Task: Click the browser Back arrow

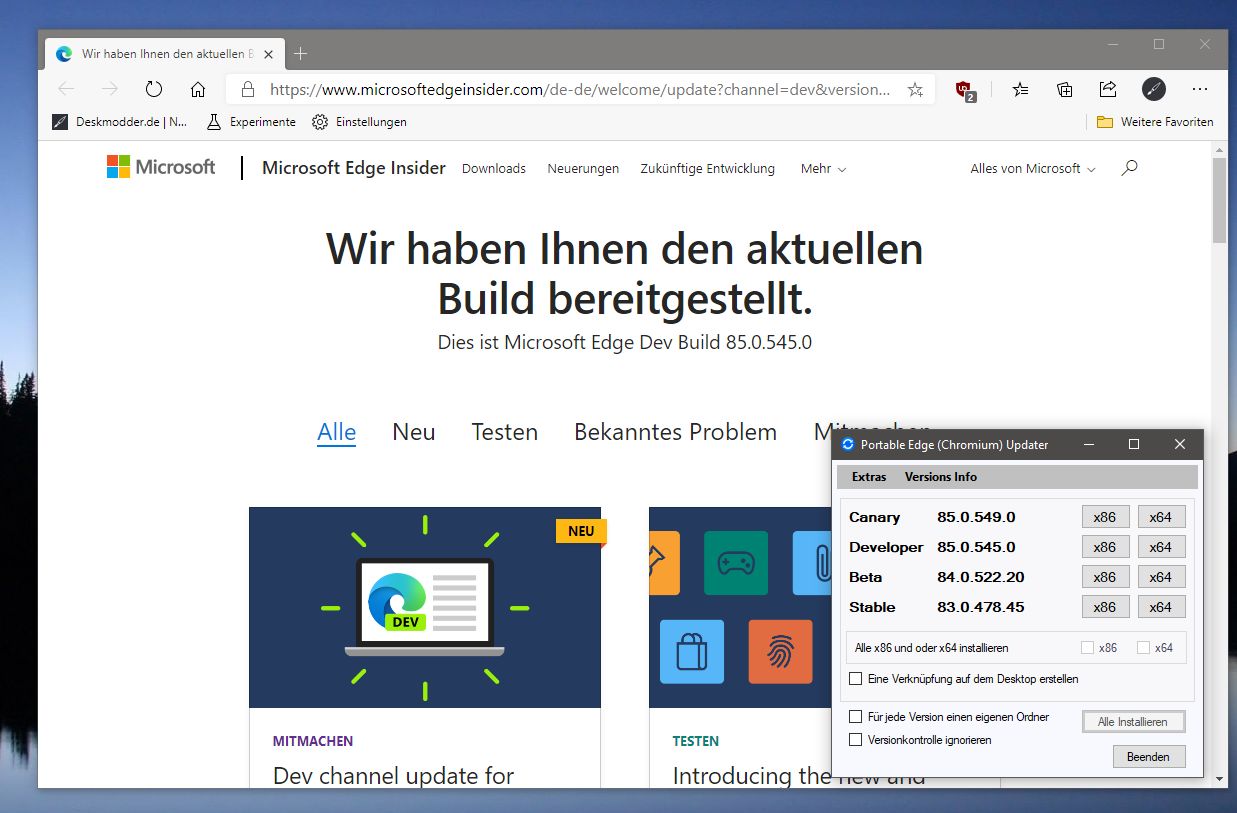Action: point(66,89)
